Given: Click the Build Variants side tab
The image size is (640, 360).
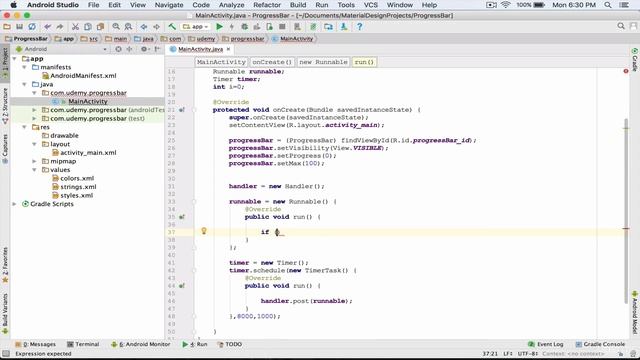Looking at the screenshot, I should tap(5, 313).
